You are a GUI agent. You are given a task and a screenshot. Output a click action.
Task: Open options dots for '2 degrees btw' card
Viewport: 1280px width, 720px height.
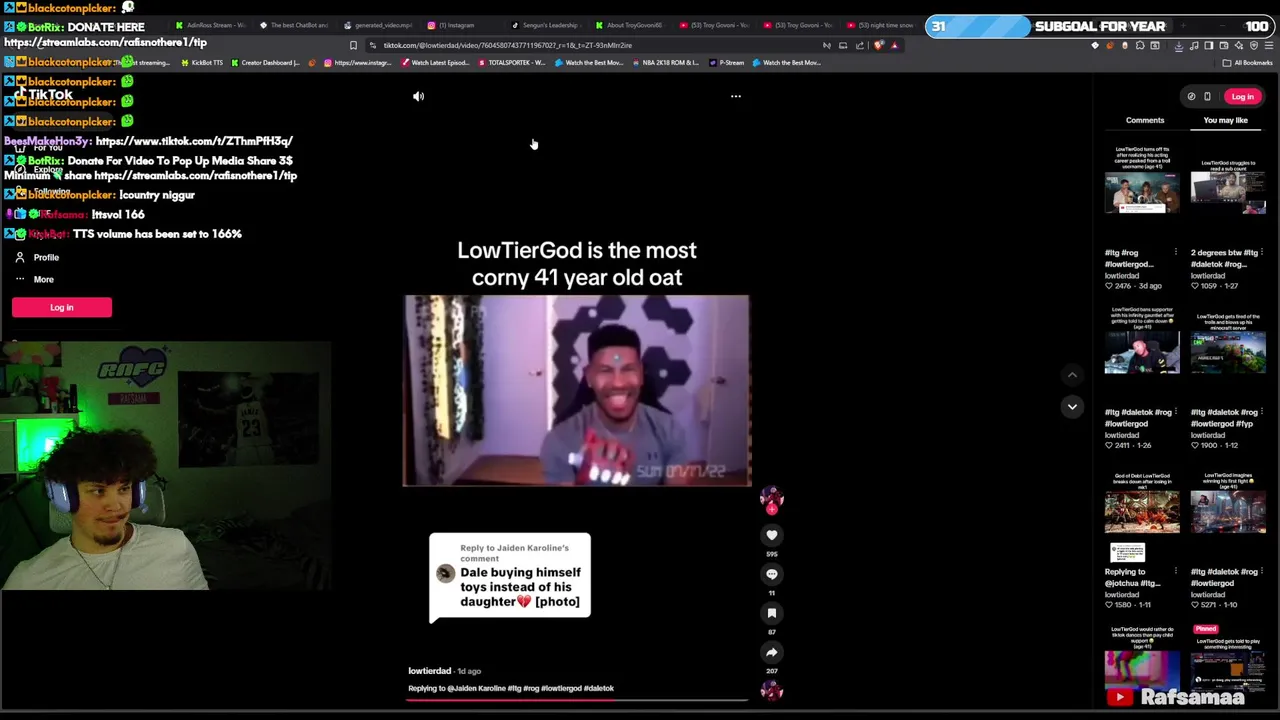(1261, 253)
